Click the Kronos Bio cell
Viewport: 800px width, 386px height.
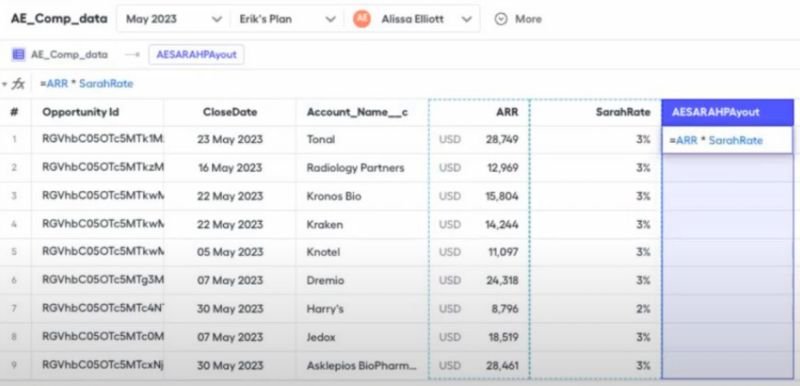[x=362, y=196]
